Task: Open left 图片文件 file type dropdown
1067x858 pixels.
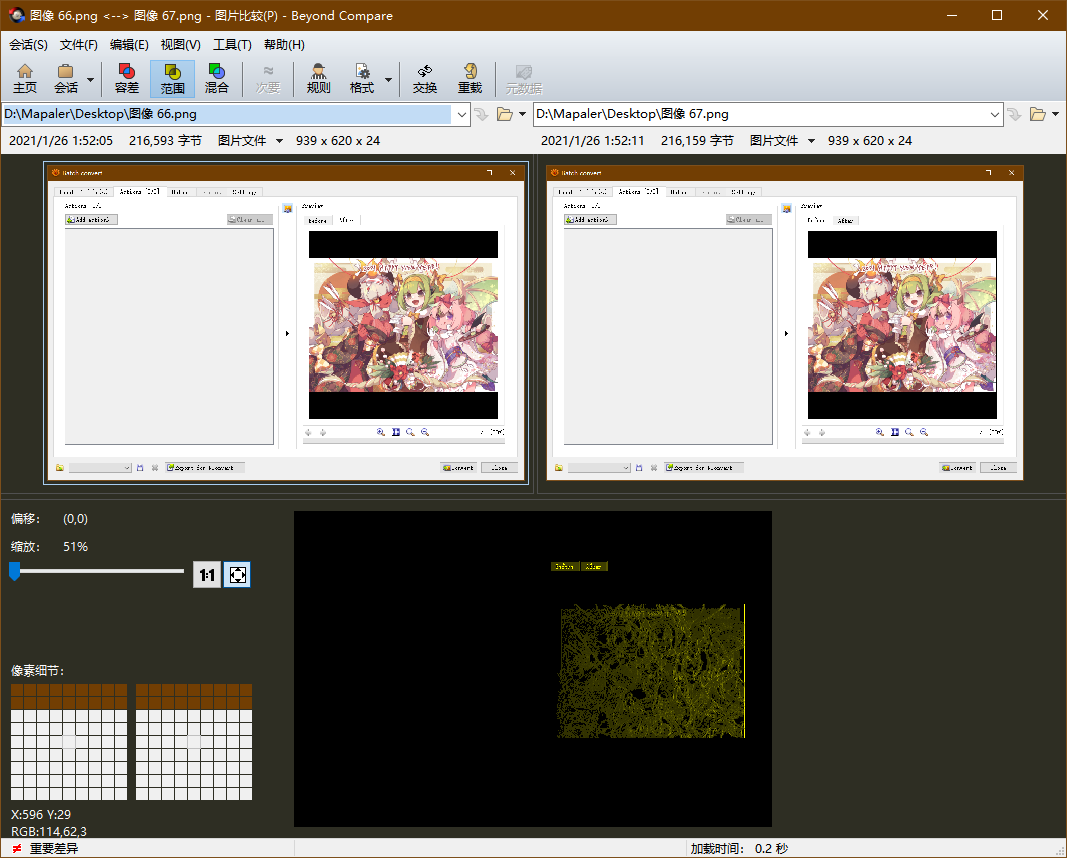Action: tap(250, 141)
